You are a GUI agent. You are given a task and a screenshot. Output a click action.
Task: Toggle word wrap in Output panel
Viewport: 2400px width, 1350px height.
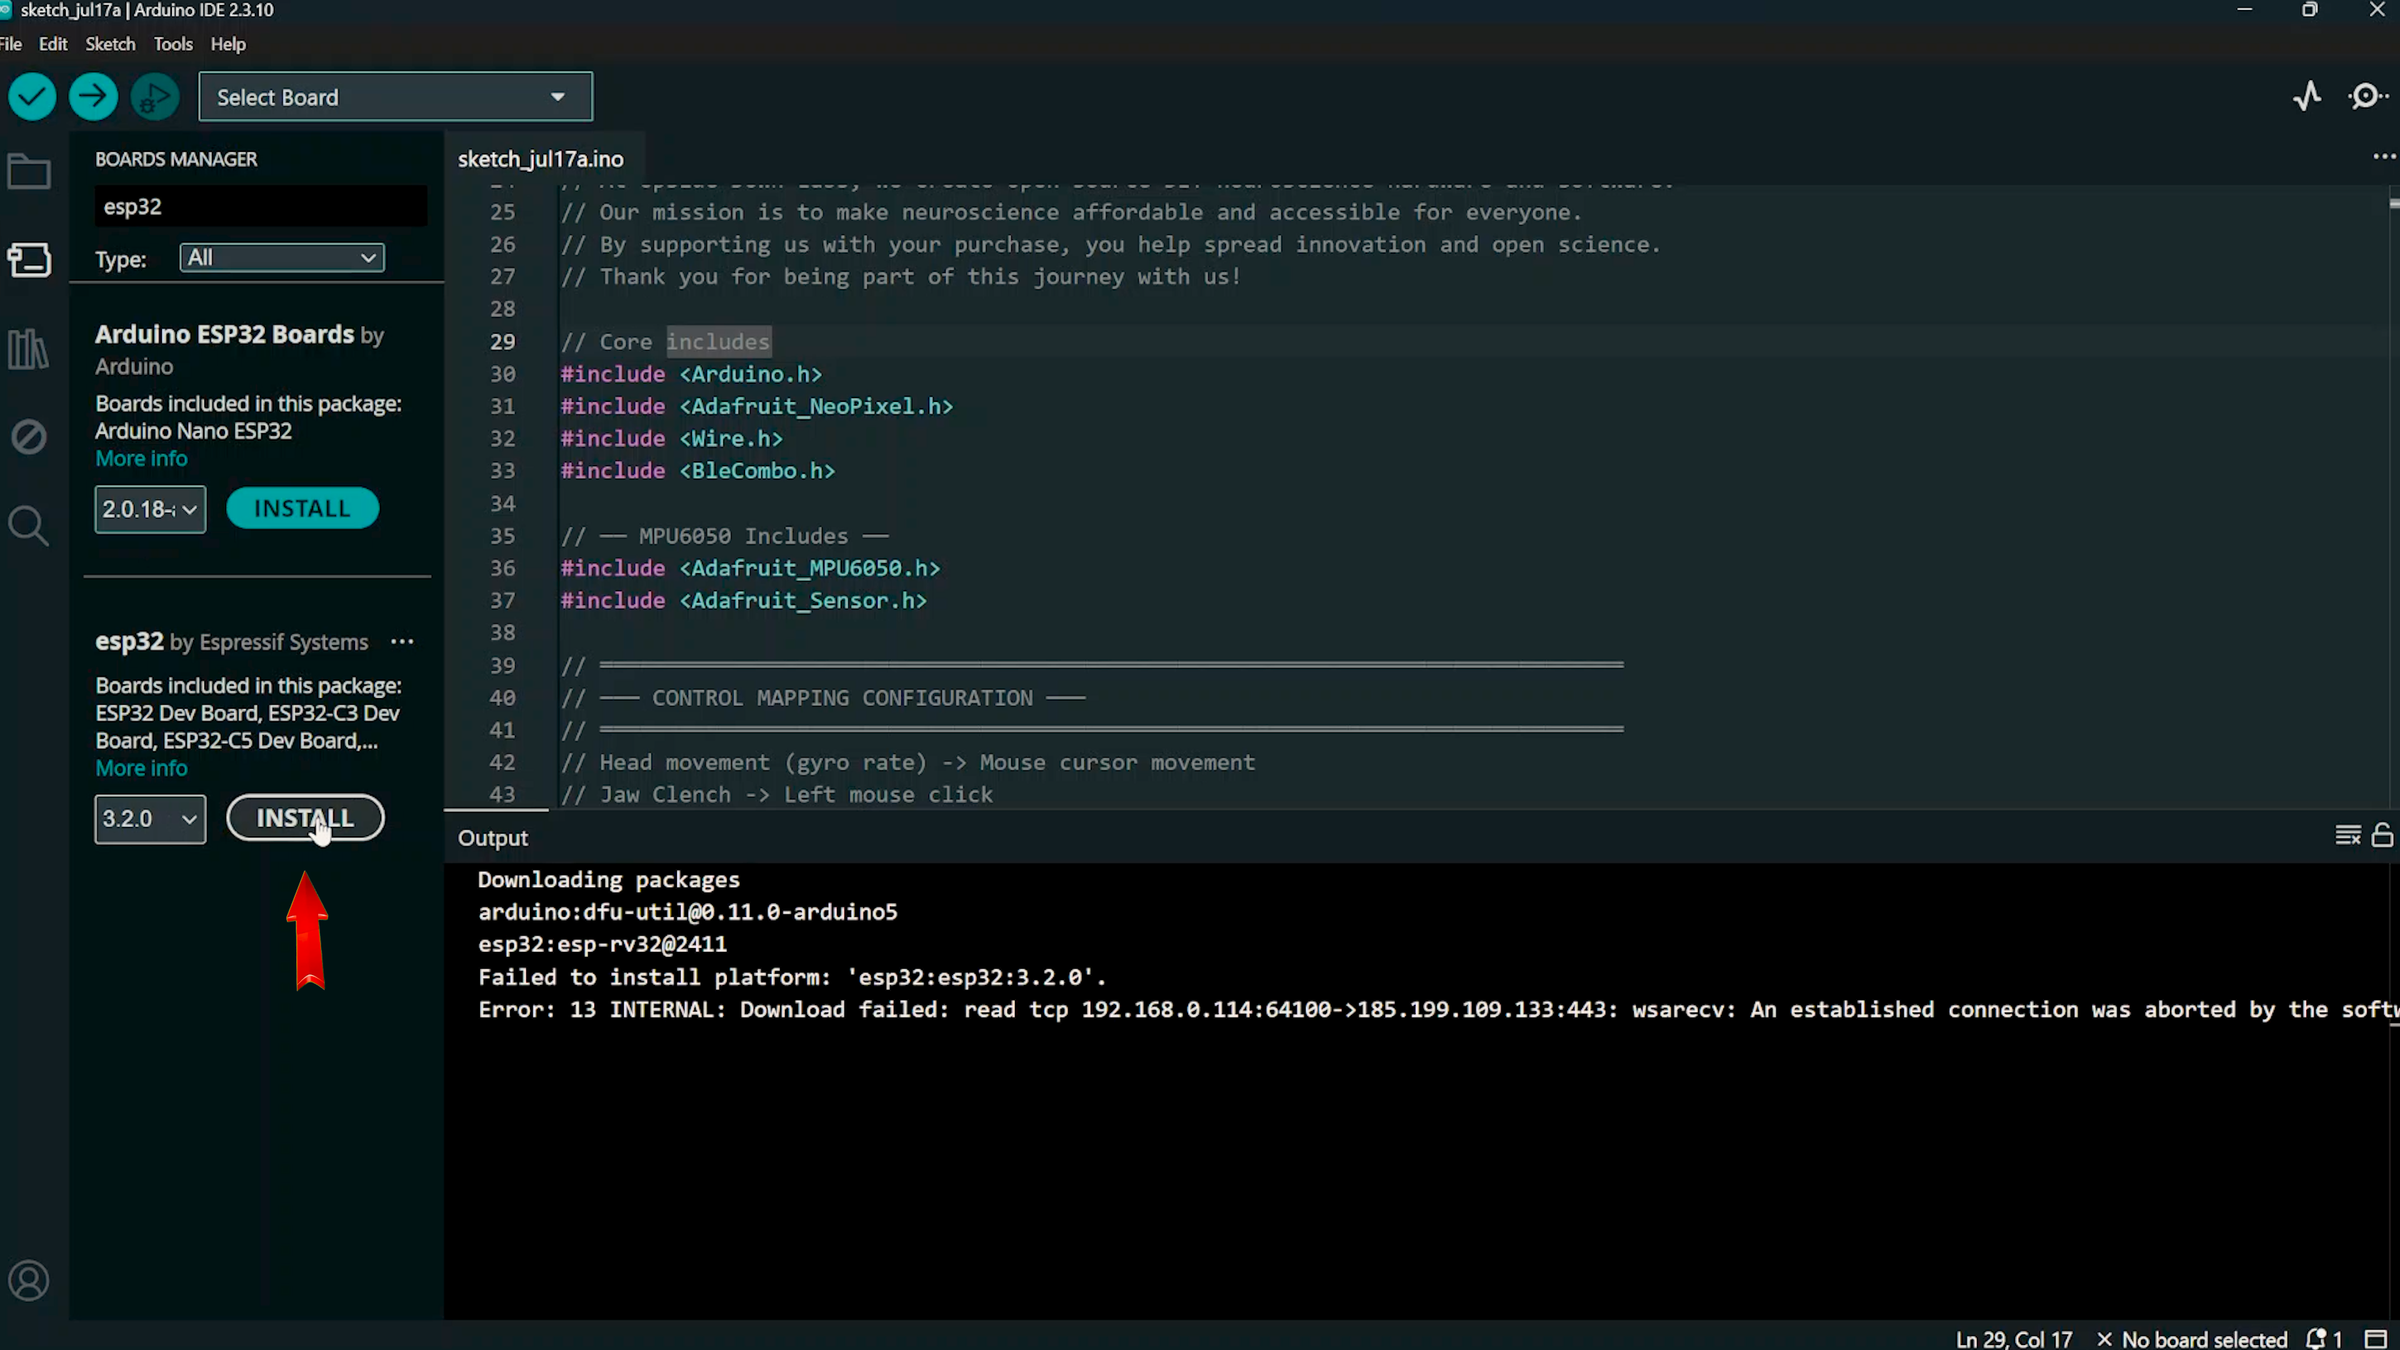(2348, 835)
